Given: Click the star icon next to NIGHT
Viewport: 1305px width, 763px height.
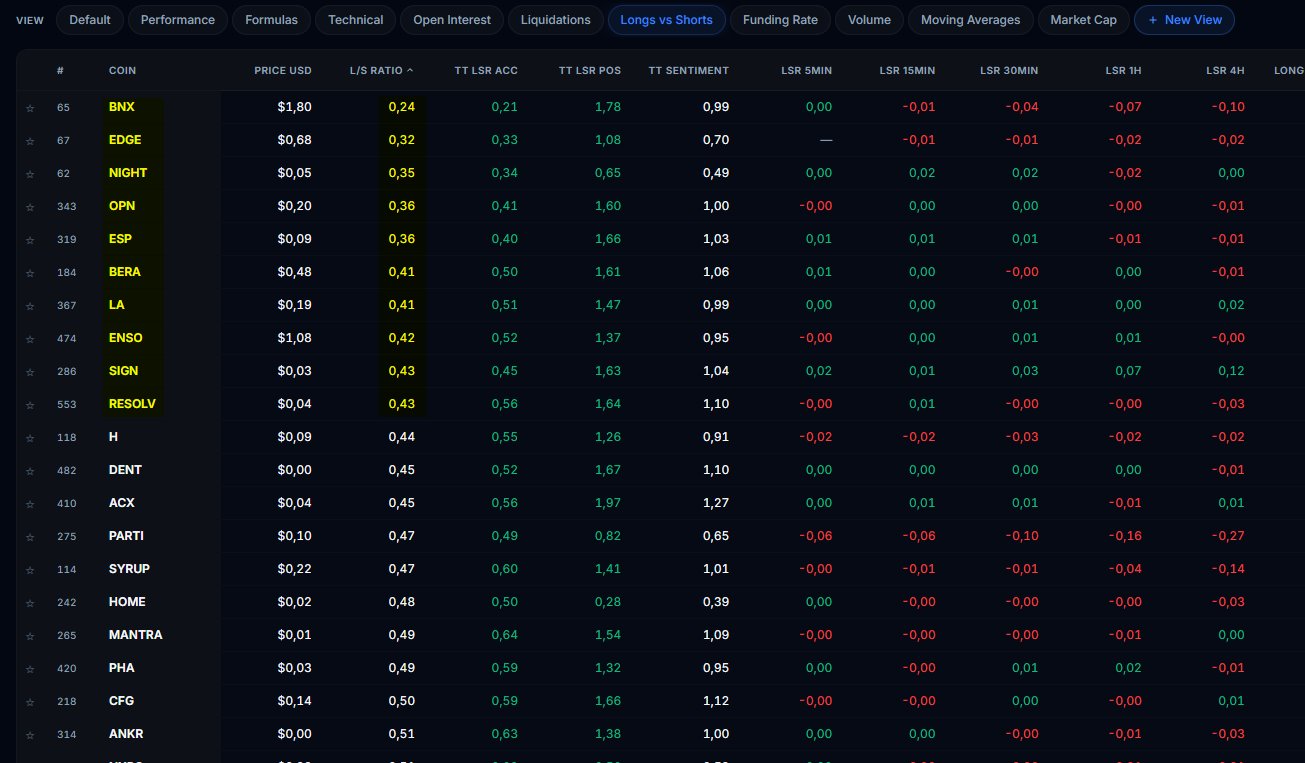Looking at the screenshot, I should (x=30, y=174).
